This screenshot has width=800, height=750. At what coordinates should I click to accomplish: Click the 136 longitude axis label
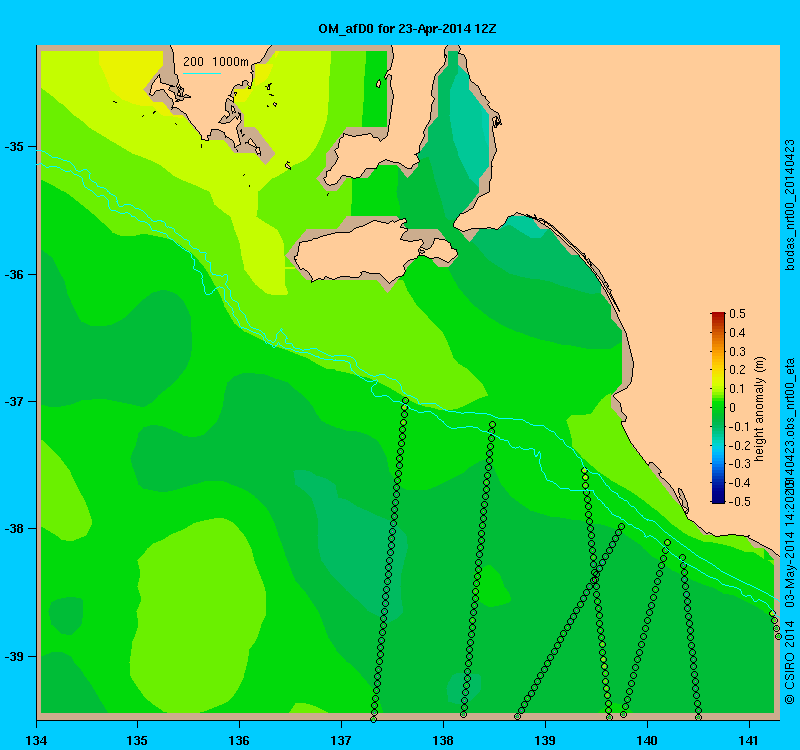tap(239, 740)
